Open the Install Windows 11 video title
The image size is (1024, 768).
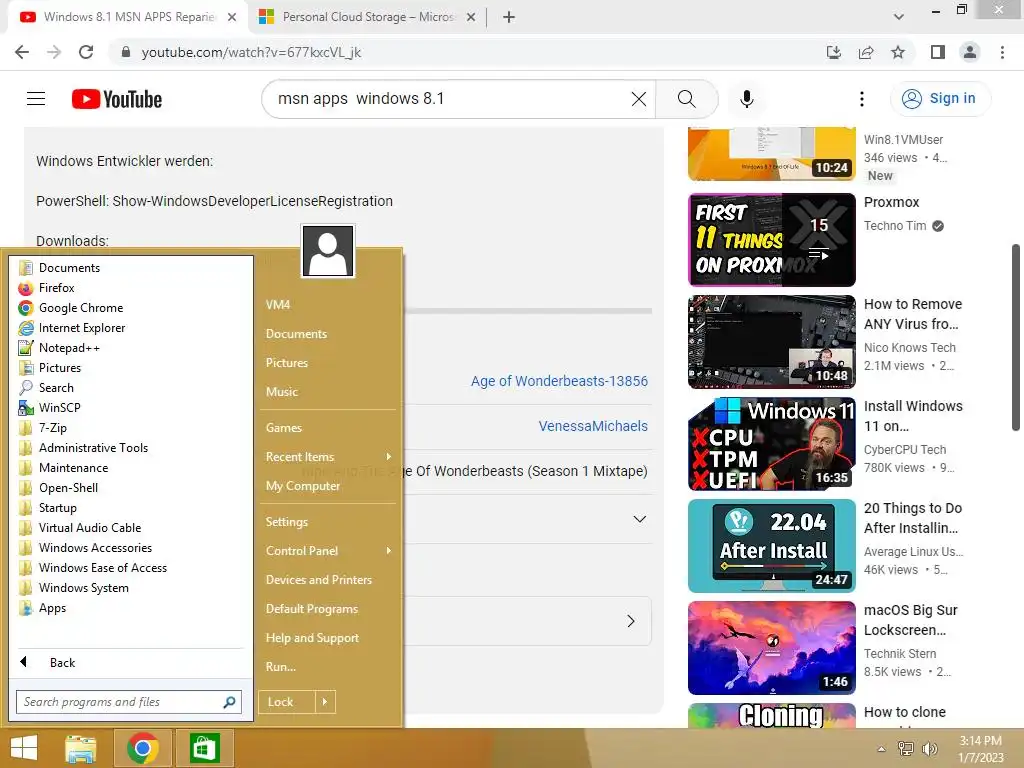pos(913,416)
